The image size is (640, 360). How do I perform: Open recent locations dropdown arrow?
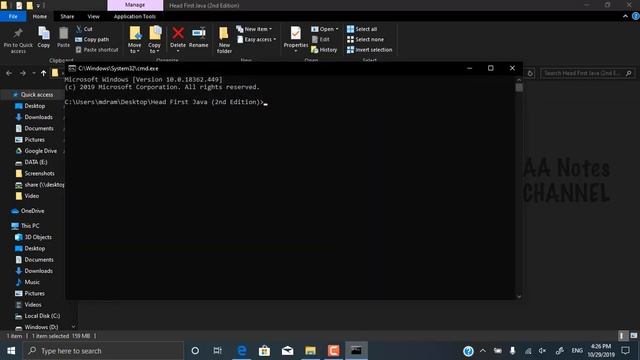pos(33,73)
